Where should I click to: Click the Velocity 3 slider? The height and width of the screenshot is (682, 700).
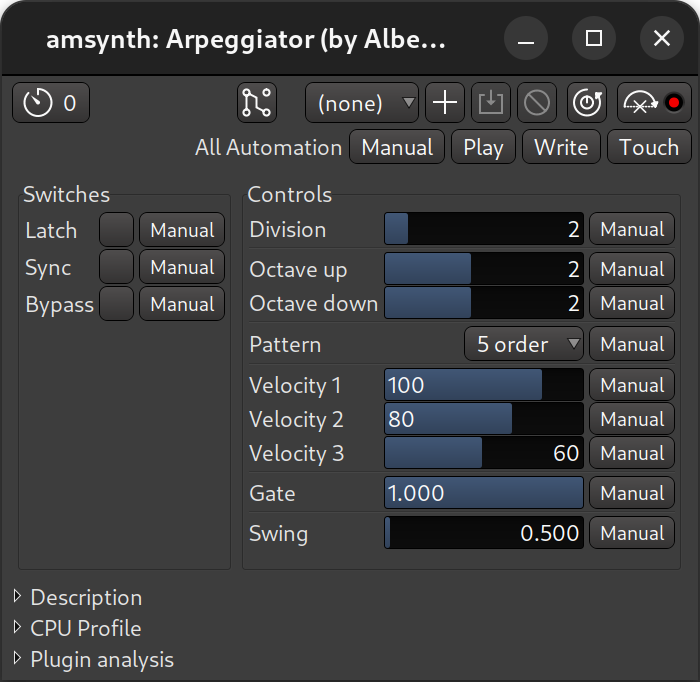[484, 453]
